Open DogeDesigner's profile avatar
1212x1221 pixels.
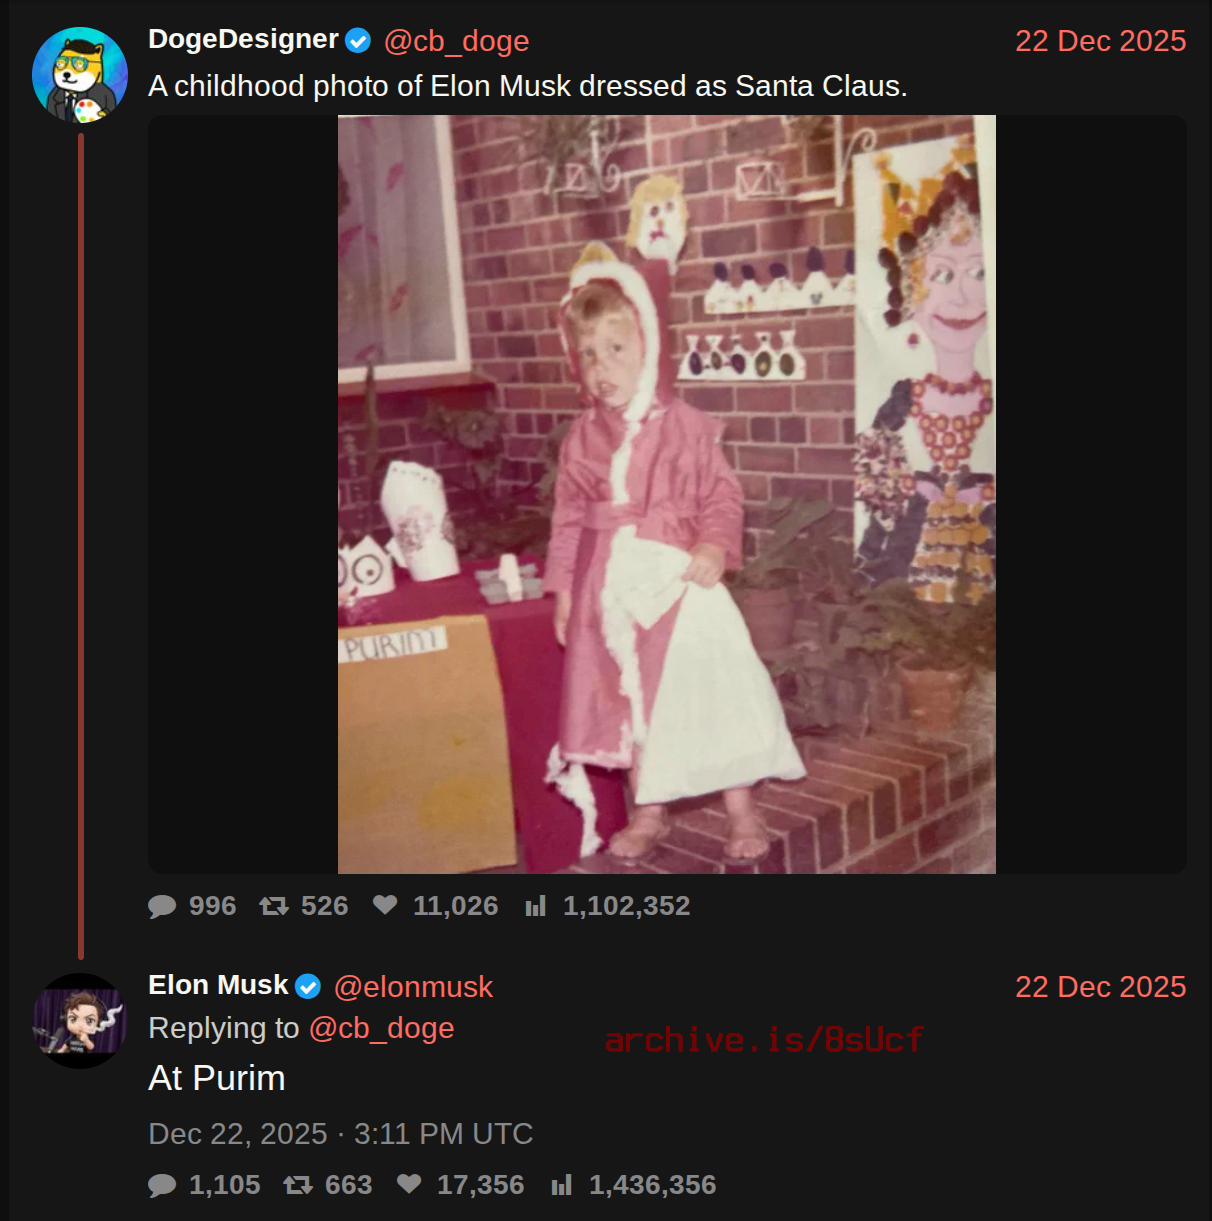tap(80, 75)
